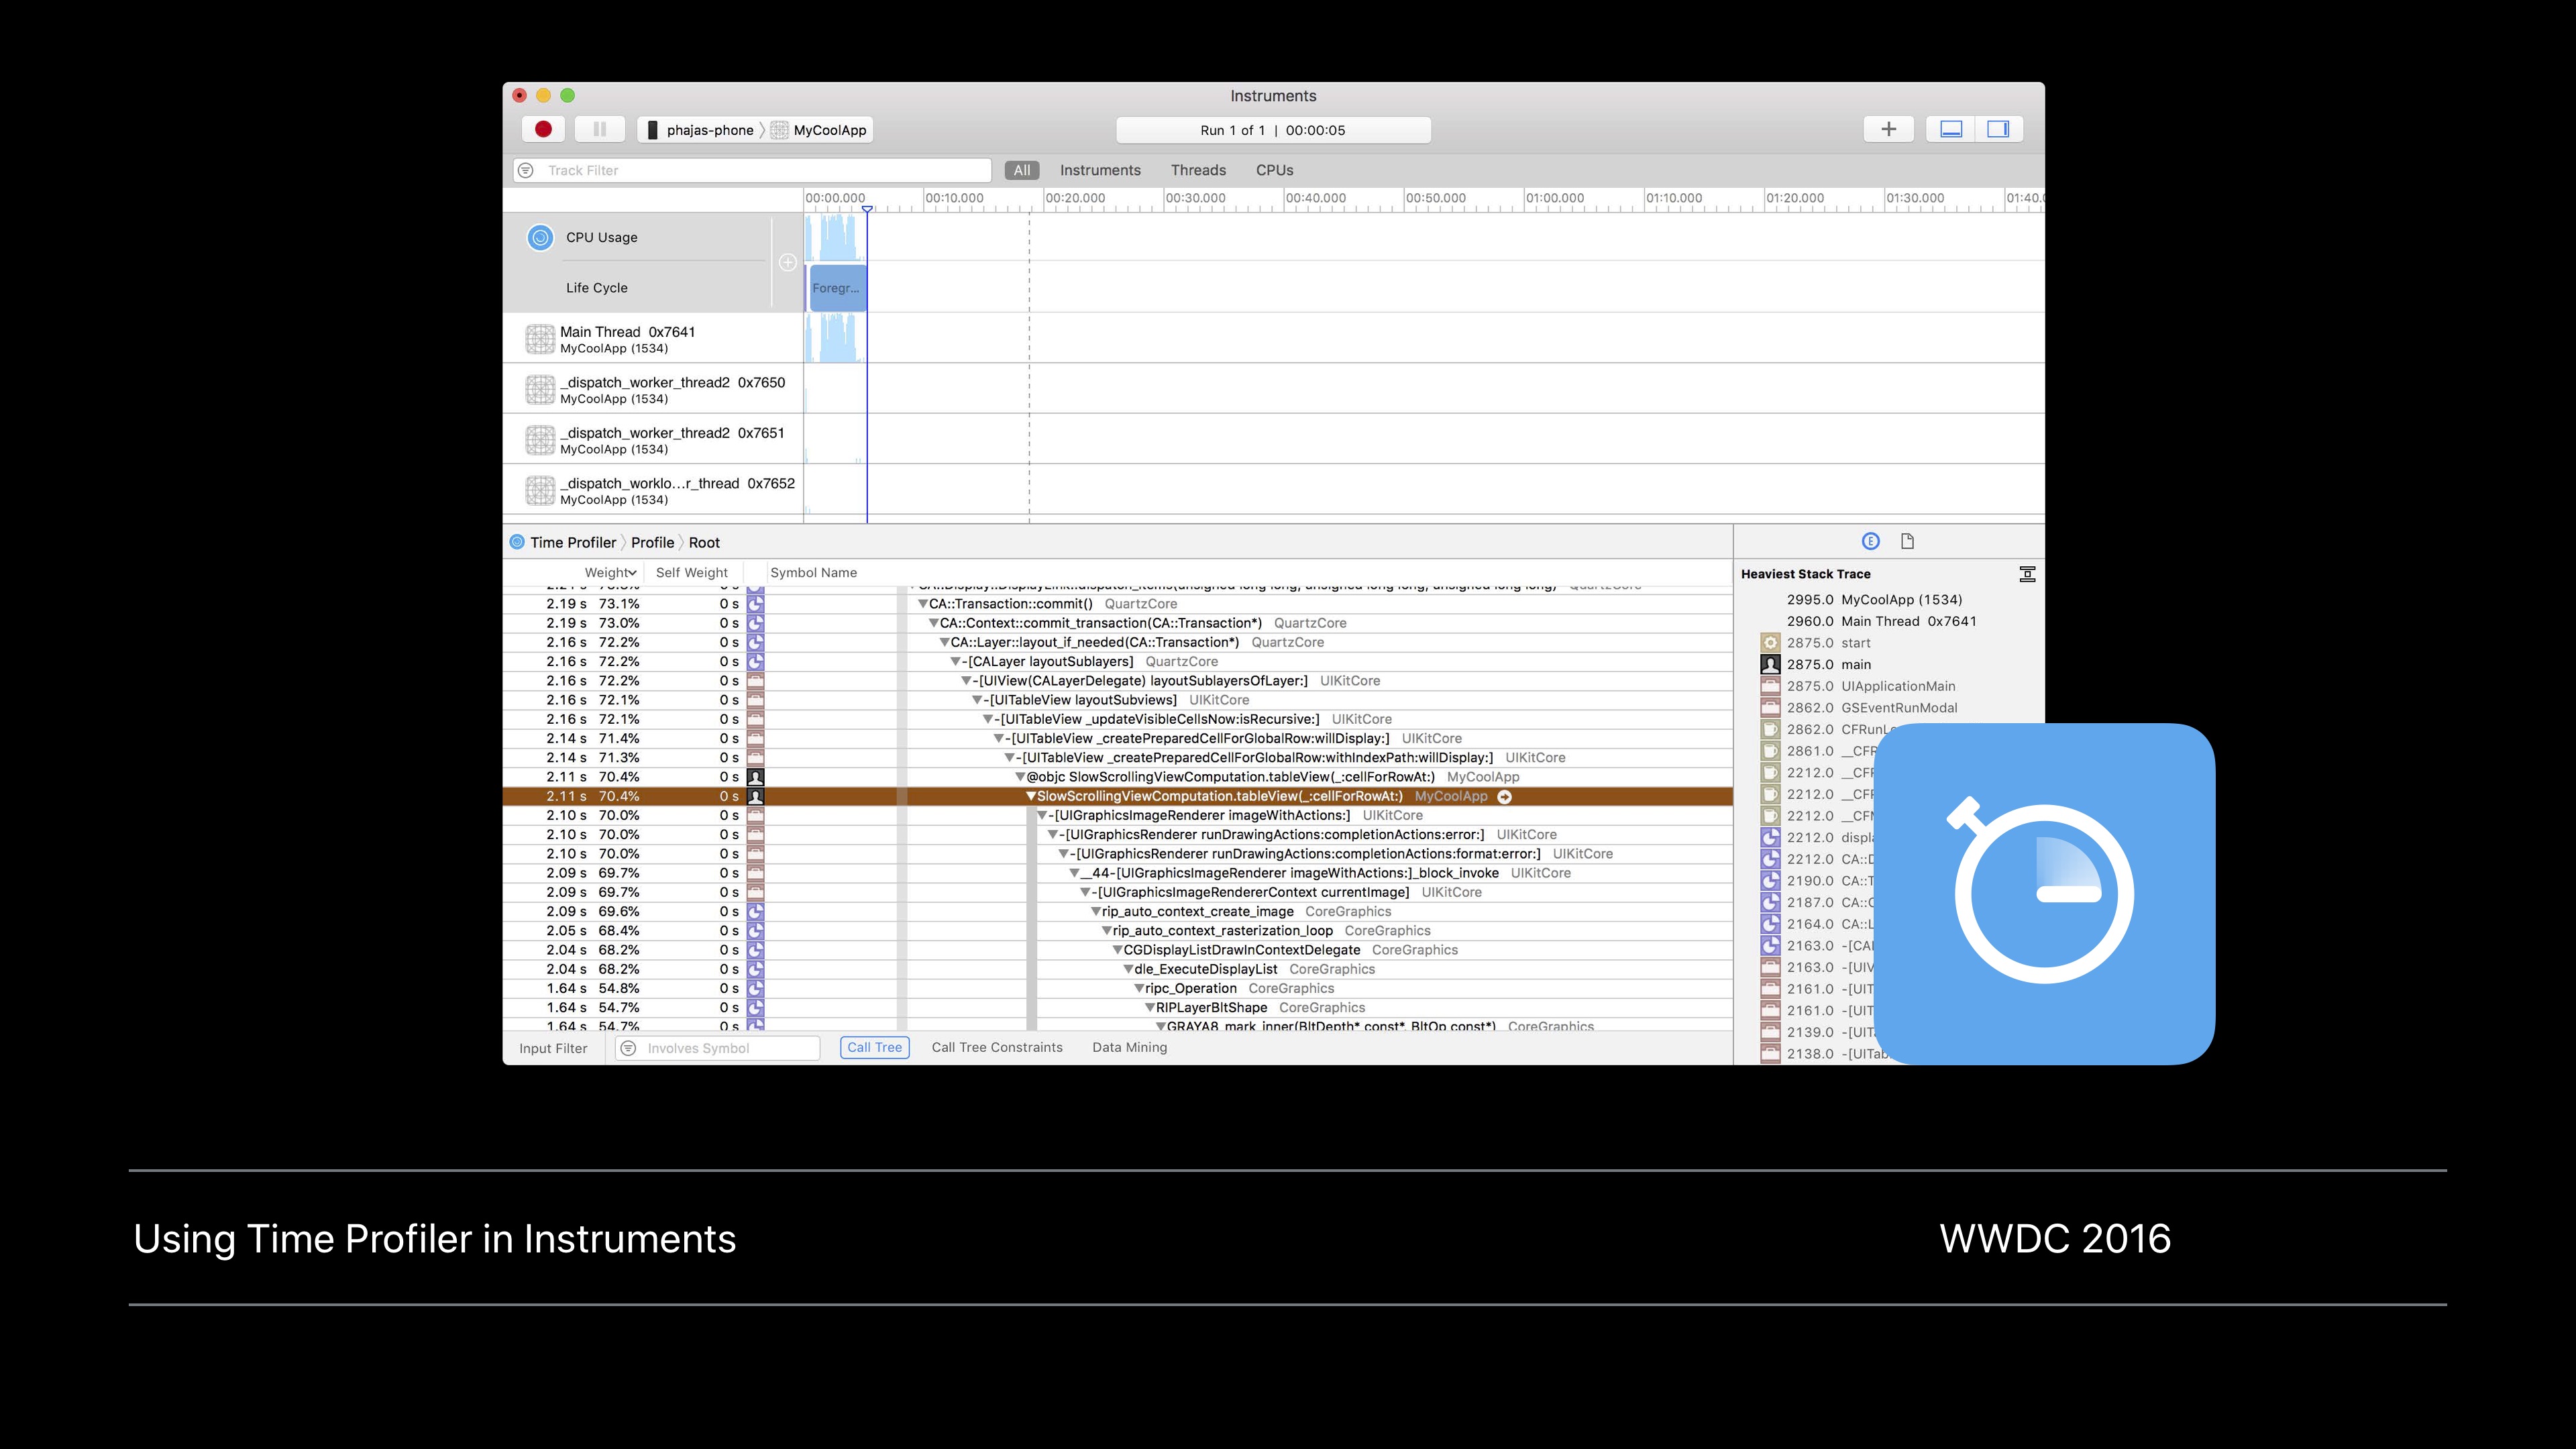Screen dimensions: 2576x1449
Task: Open Extended Detail inspector icon
Action: click(1870, 541)
